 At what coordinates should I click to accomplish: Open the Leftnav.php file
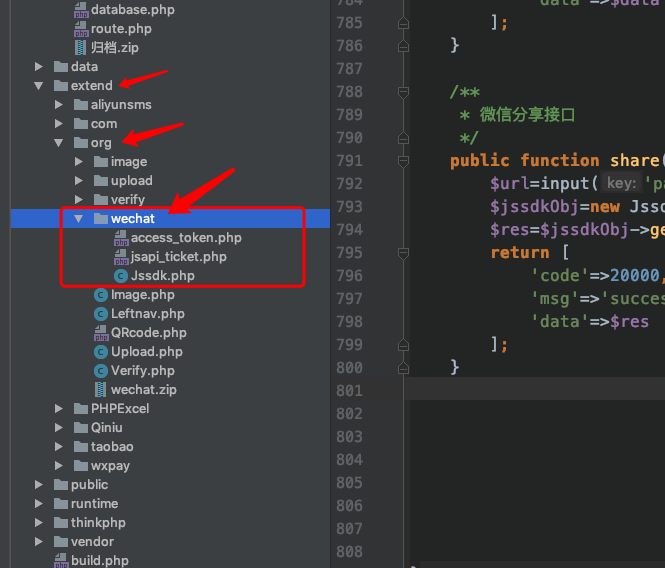pos(148,314)
